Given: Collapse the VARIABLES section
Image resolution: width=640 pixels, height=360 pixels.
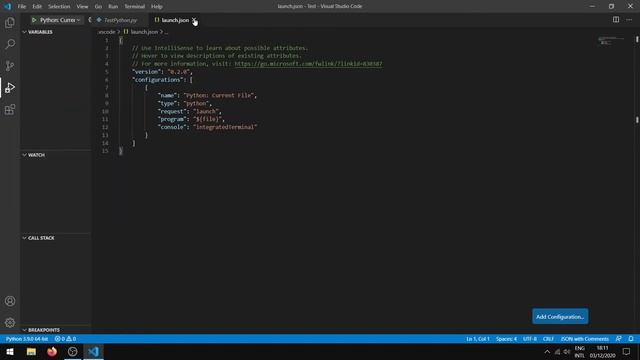Looking at the screenshot, I should [x=56, y=32].
